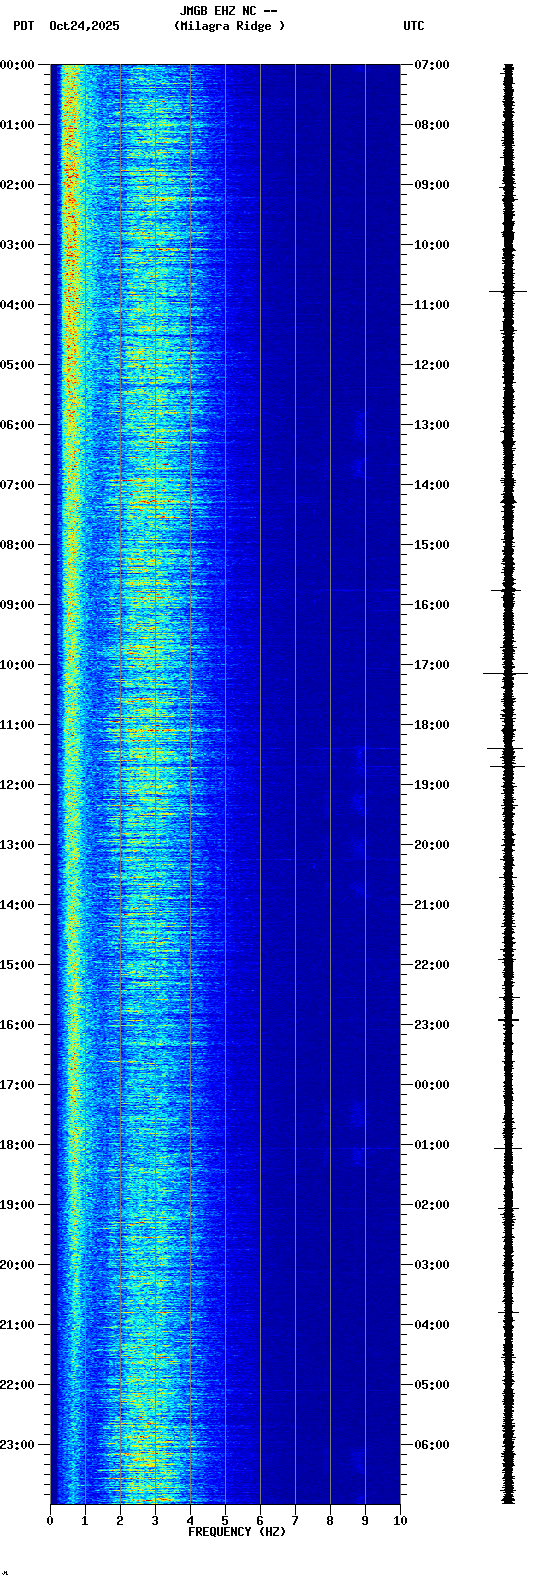Click the UTC timezone label

pyautogui.click(x=414, y=26)
